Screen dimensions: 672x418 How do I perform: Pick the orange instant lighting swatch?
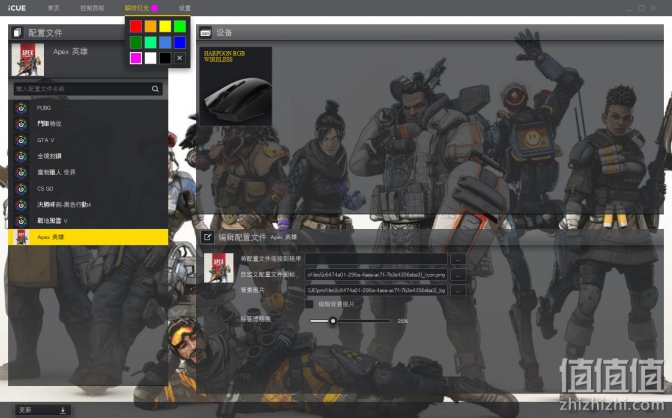click(150, 27)
